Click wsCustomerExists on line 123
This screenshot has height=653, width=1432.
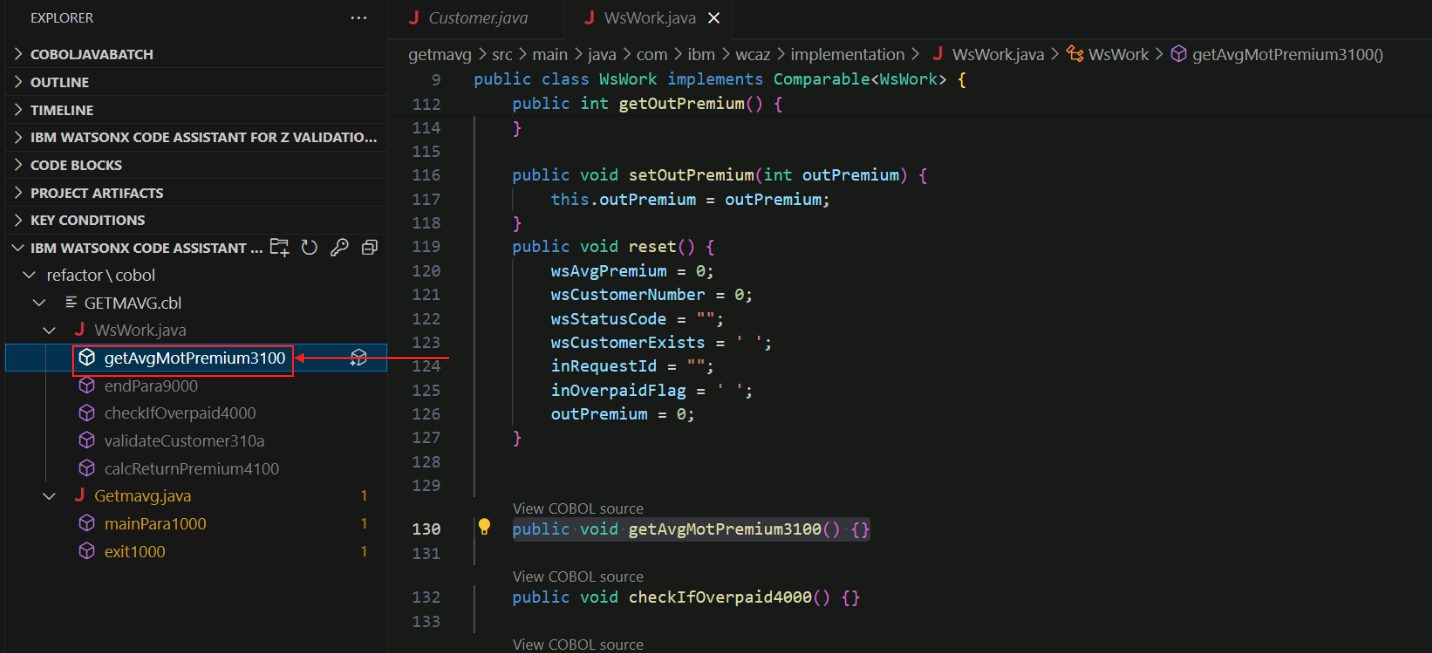628,342
